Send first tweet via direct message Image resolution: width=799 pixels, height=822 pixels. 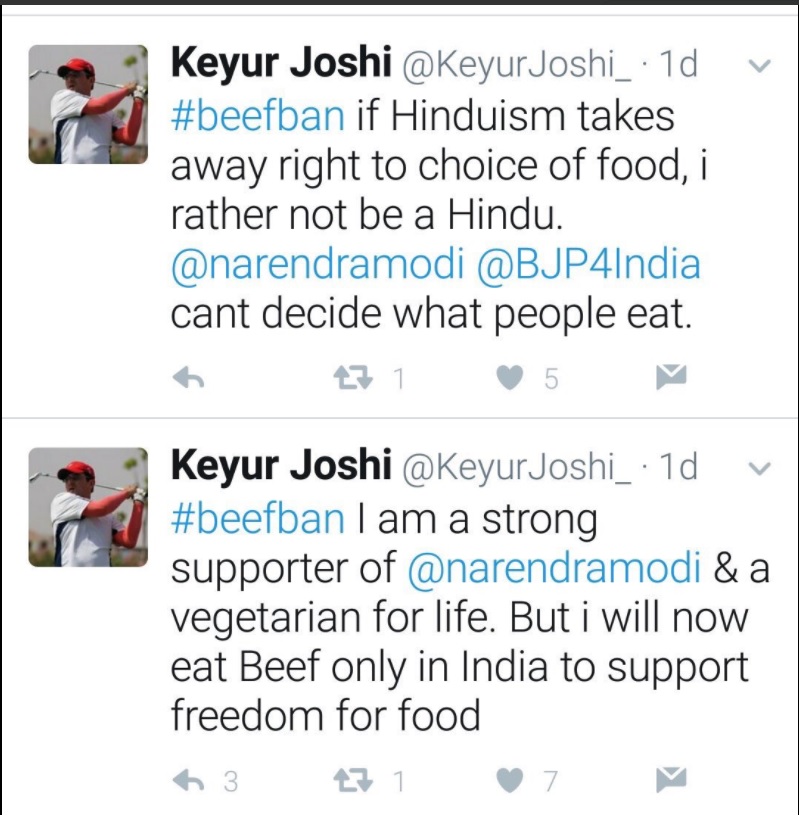[x=670, y=377]
